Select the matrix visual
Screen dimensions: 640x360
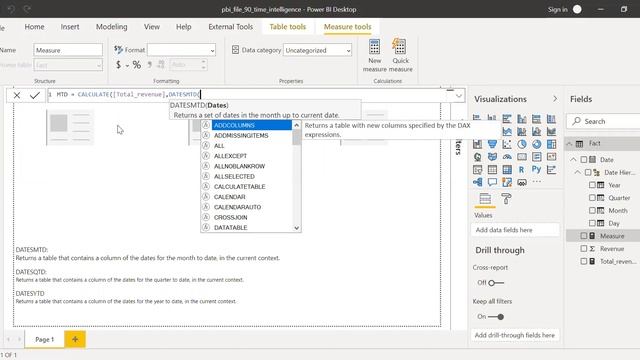click(x=507, y=169)
